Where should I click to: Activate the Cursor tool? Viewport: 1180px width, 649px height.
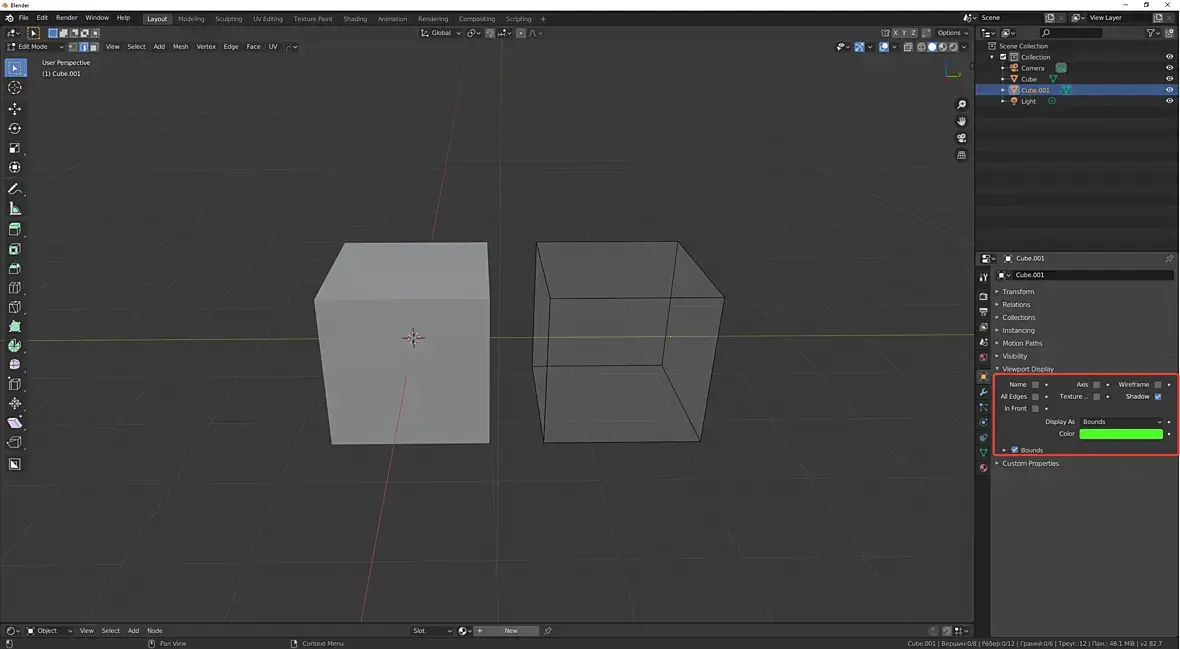click(x=14, y=88)
